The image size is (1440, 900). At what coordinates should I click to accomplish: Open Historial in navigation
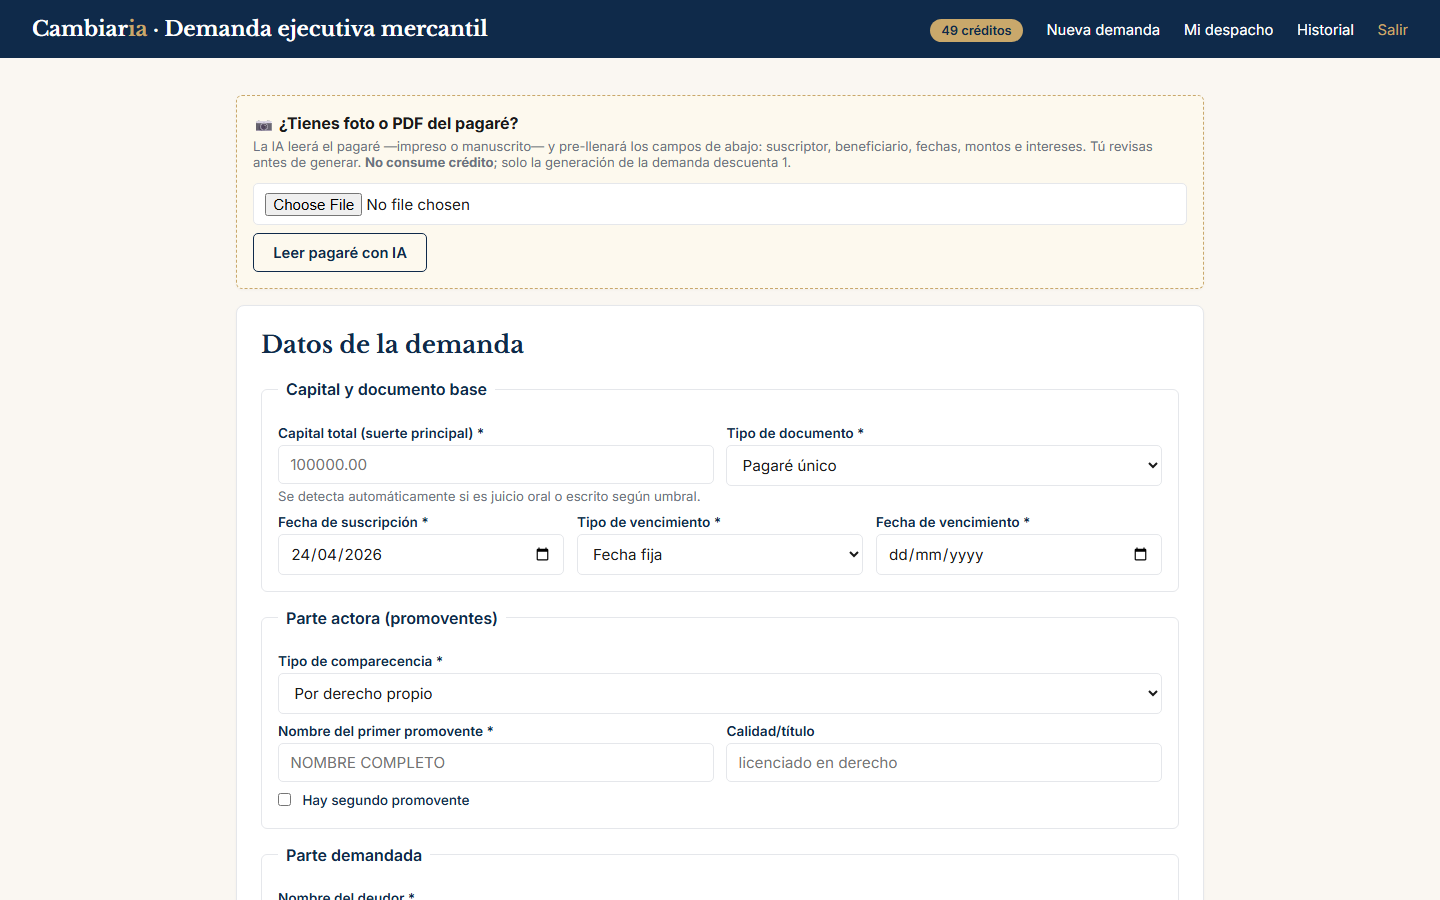click(1325, 30)
